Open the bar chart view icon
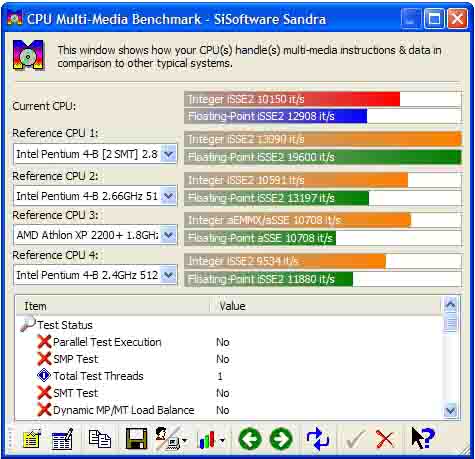 [207, 439]
